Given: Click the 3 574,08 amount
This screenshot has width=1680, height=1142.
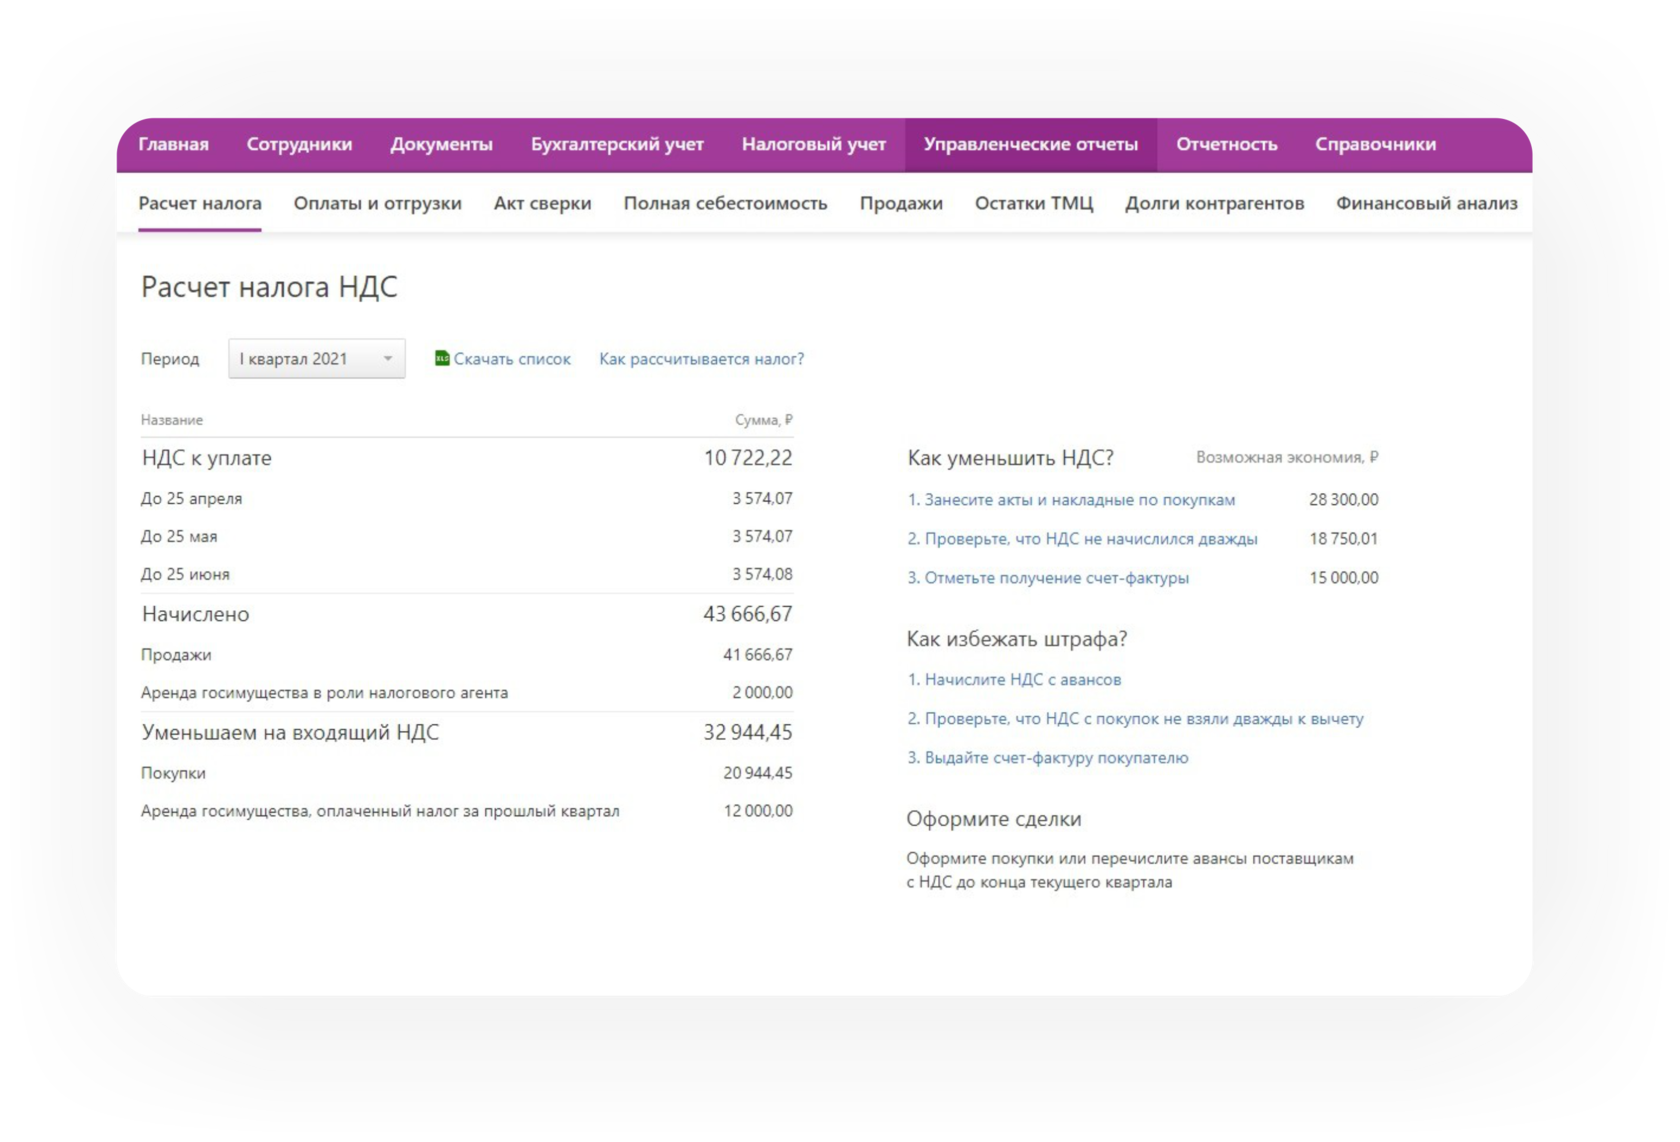Looking at the screenshot, I should point(762,574).
